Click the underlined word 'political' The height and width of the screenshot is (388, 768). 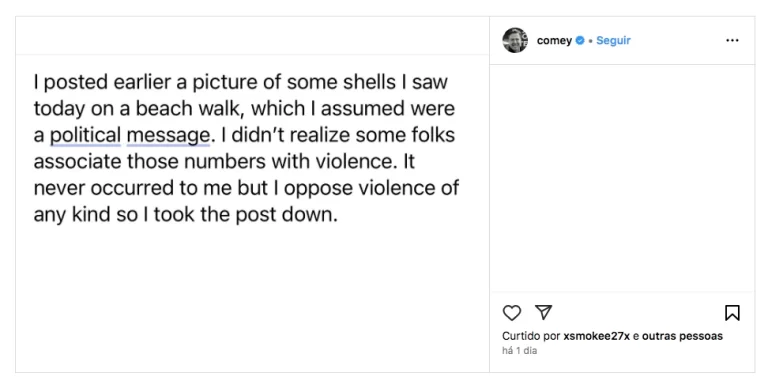tap(85, 135)
